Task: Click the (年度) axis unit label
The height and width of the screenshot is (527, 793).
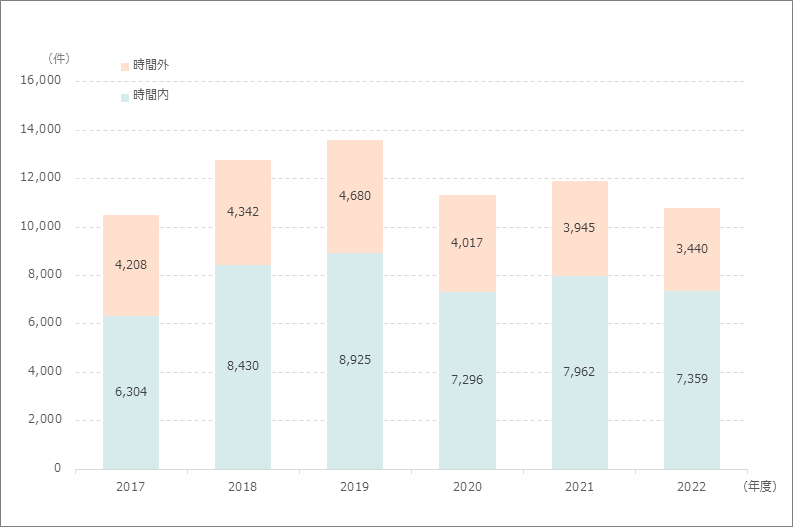Action: pos(760,487)
